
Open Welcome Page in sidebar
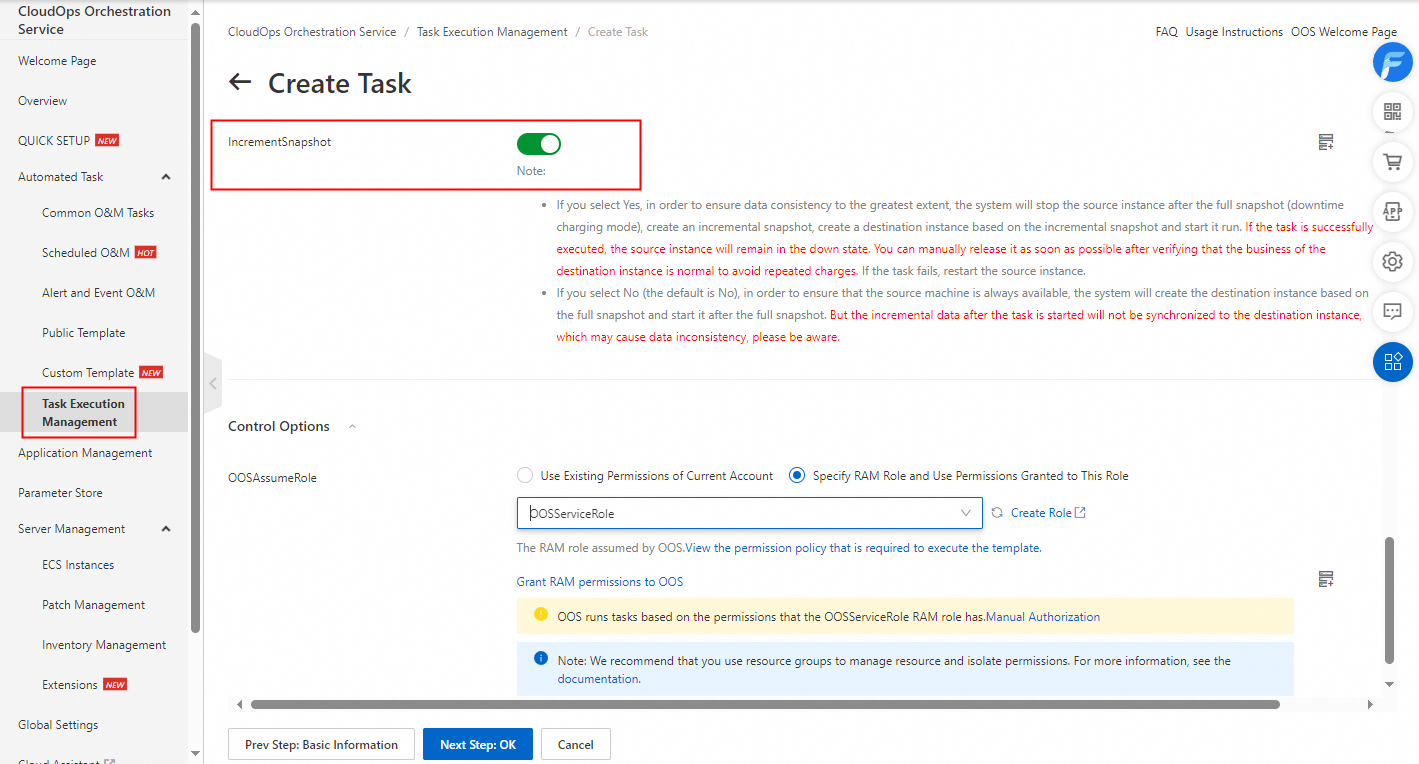tap(57, 61)
